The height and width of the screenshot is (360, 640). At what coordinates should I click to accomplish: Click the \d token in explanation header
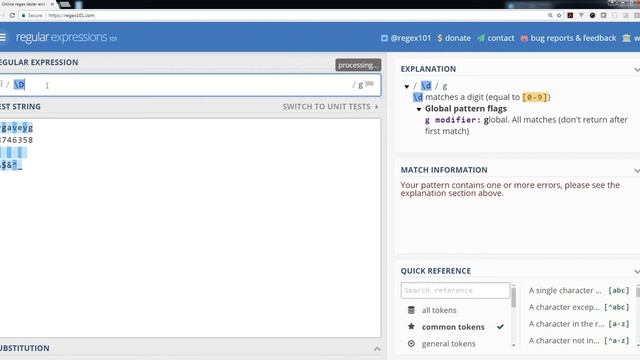pos(426,86)
